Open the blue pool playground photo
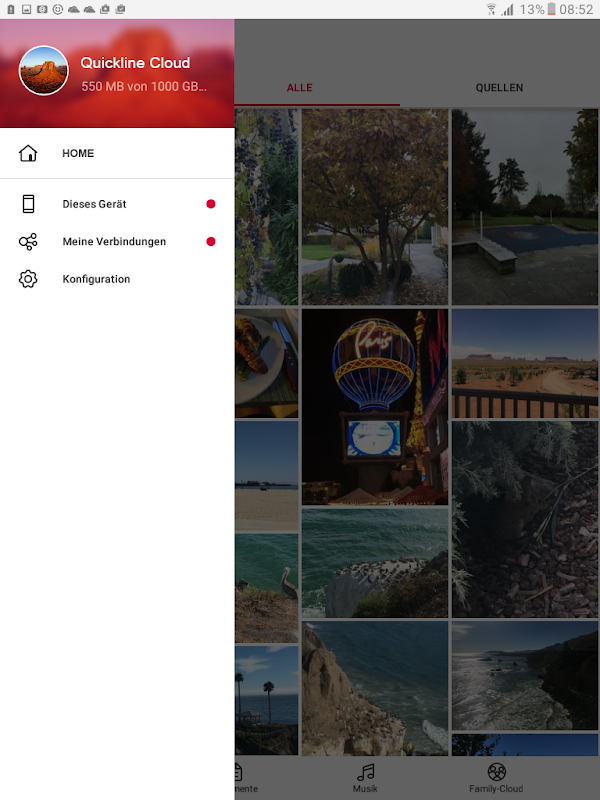 click(x=525, y=207)
